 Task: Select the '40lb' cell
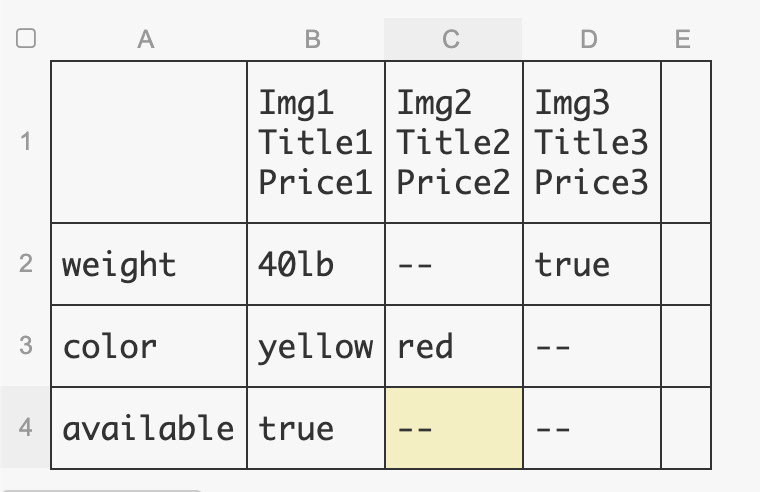(x=316, y=264)
